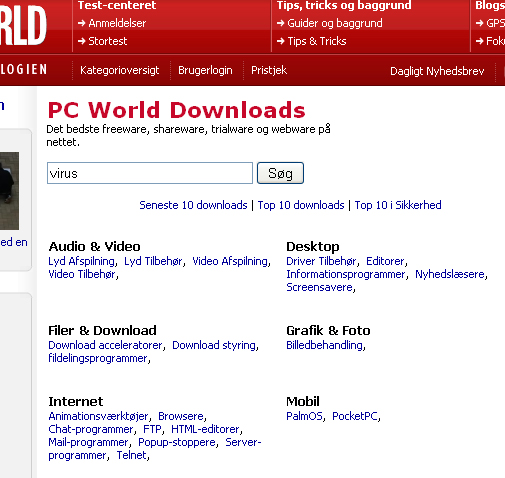Open the Editorer category
The image size is (505, 478).
tap(385, 261)
